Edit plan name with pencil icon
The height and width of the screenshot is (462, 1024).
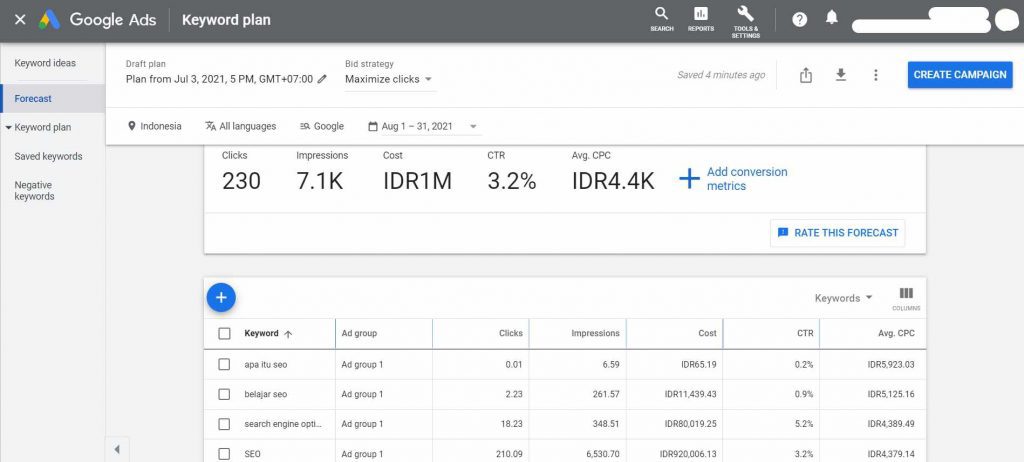point(322,79)
